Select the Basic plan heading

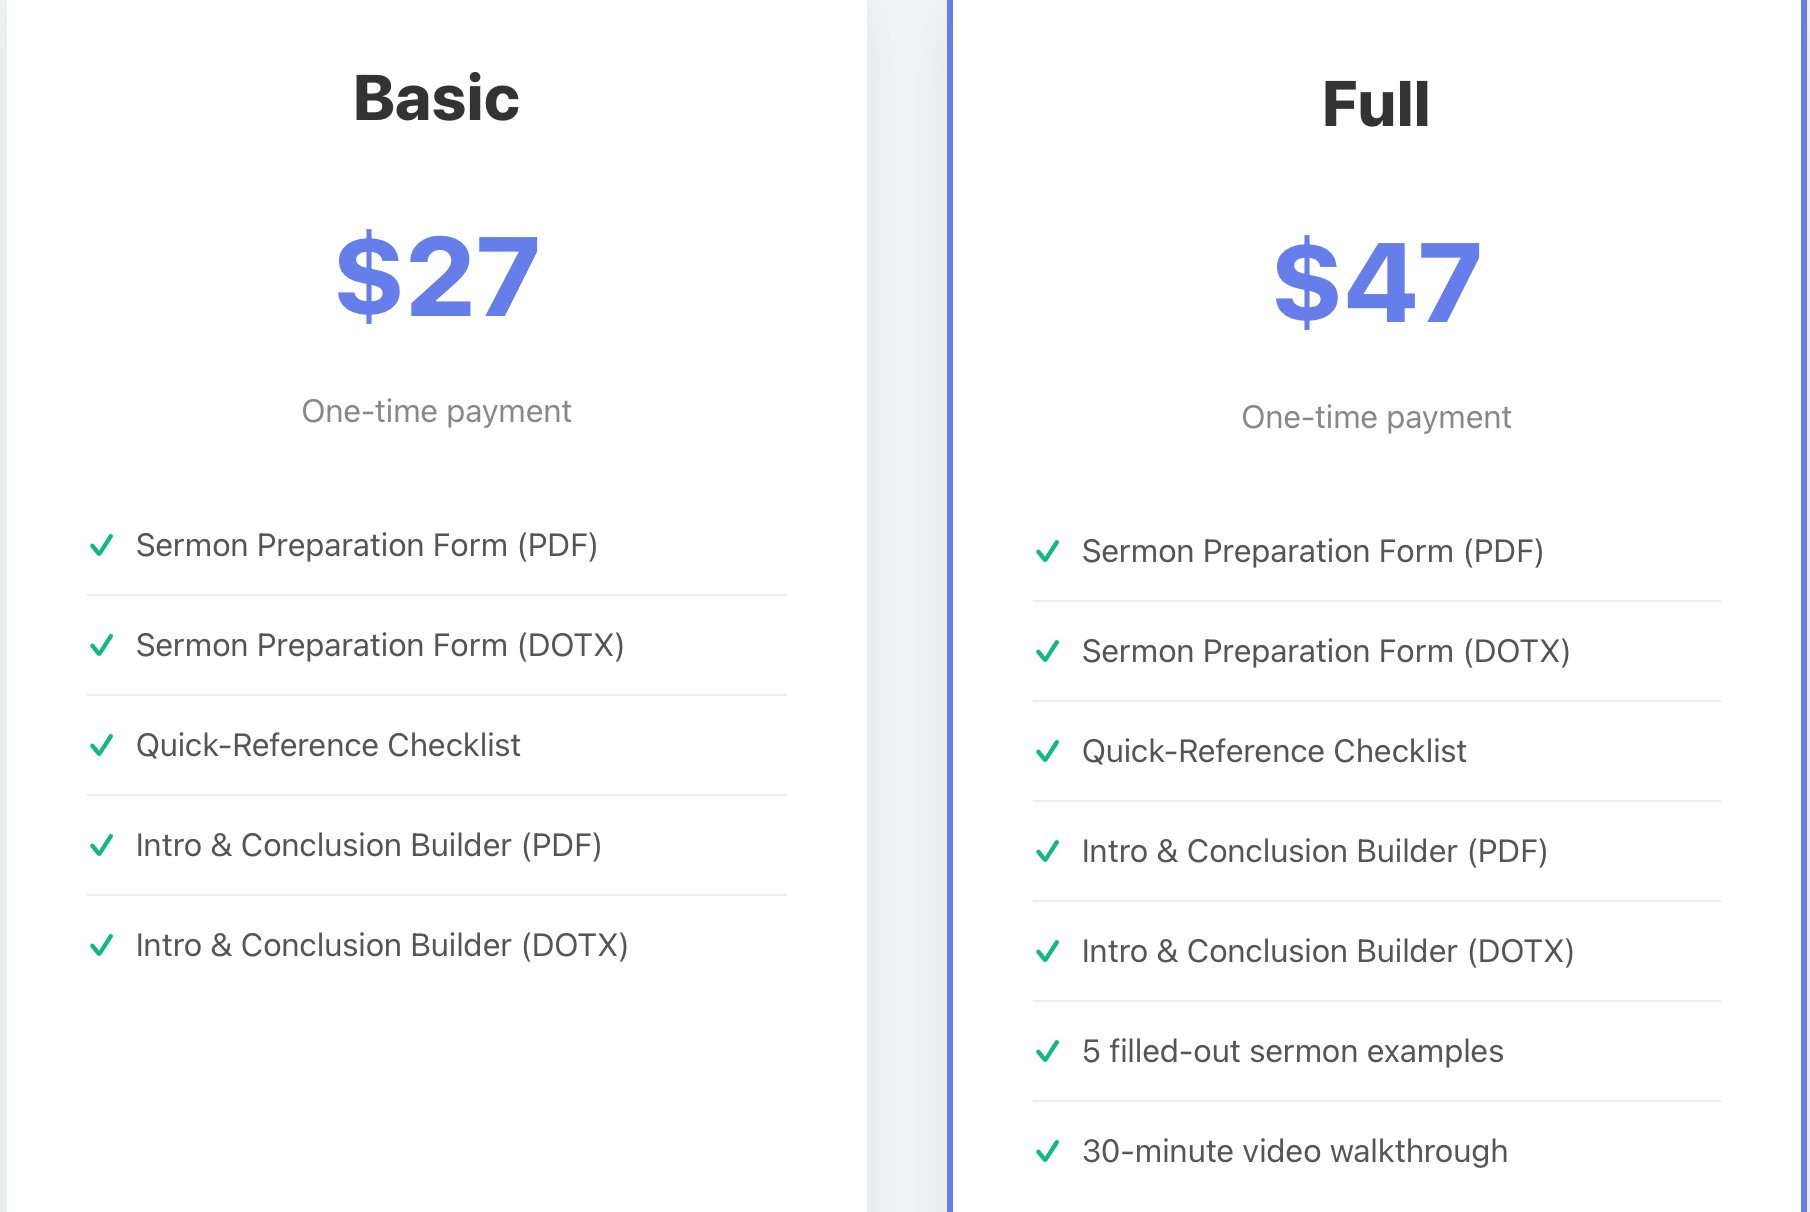pyautogui.click(x=436, y=98)
